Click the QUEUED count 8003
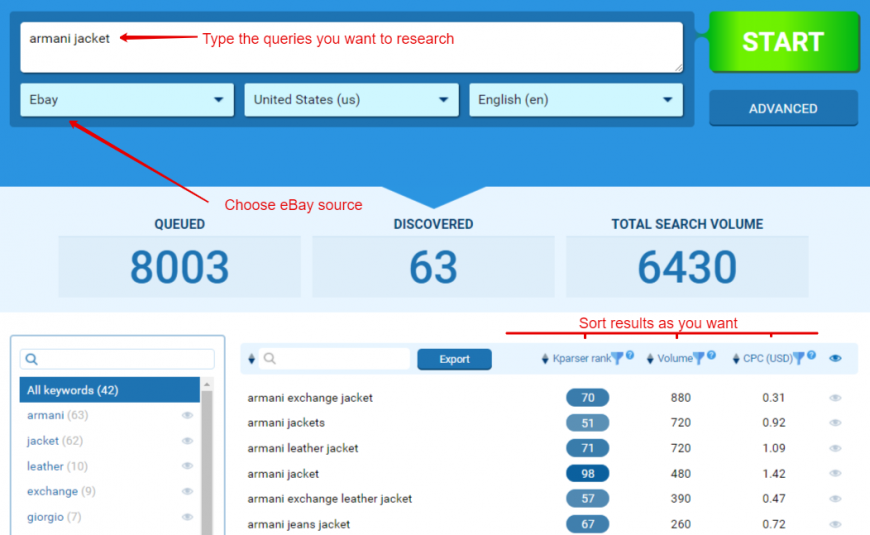This screenshot has height=535, width=870. pyautogui.click(x=180, y=267)
